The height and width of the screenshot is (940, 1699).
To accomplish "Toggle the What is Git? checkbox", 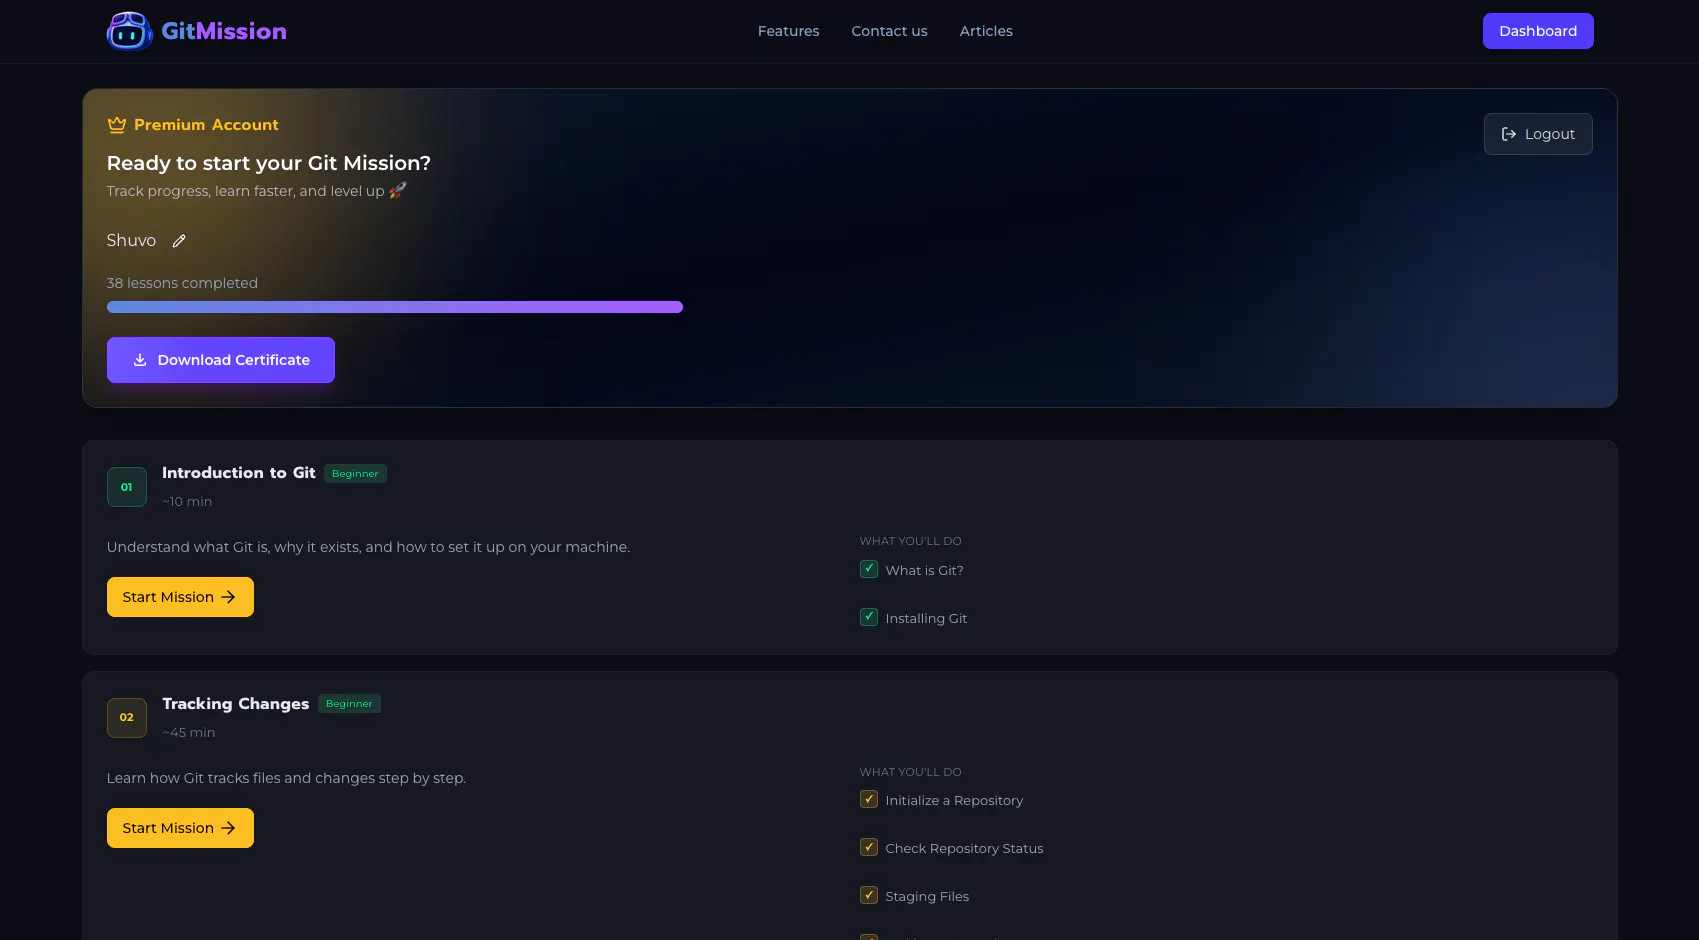I will coord(869,569).
